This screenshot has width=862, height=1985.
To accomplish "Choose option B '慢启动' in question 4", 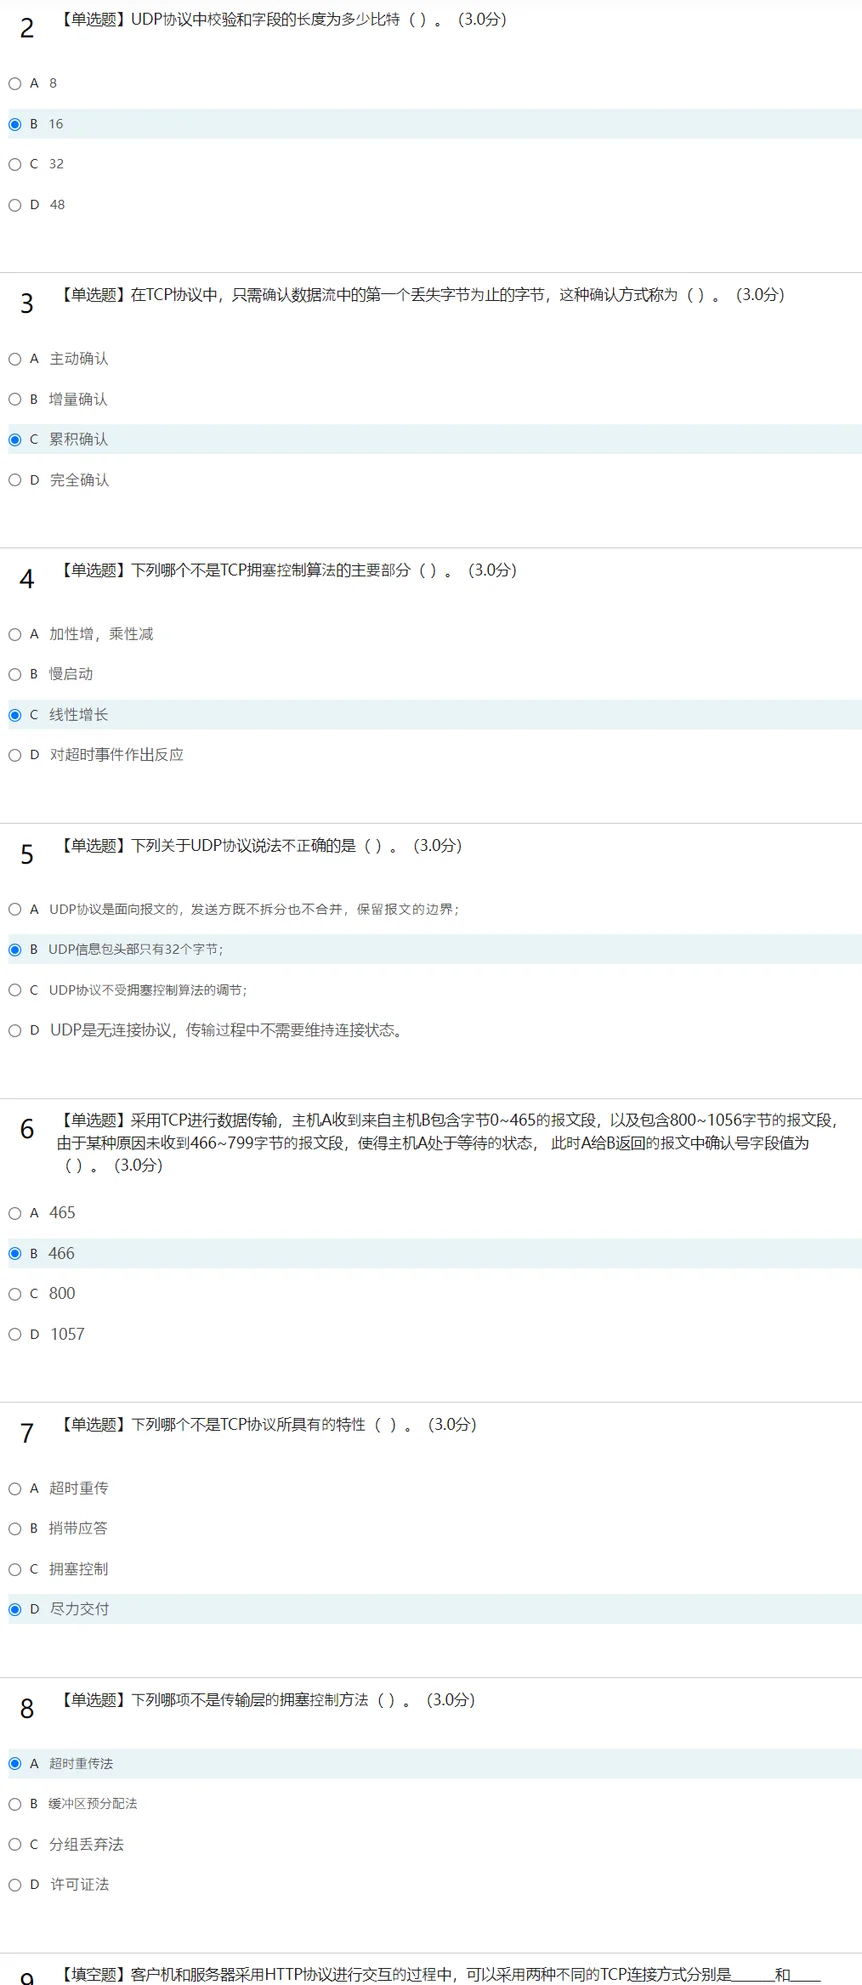I will tap(15, 674).
